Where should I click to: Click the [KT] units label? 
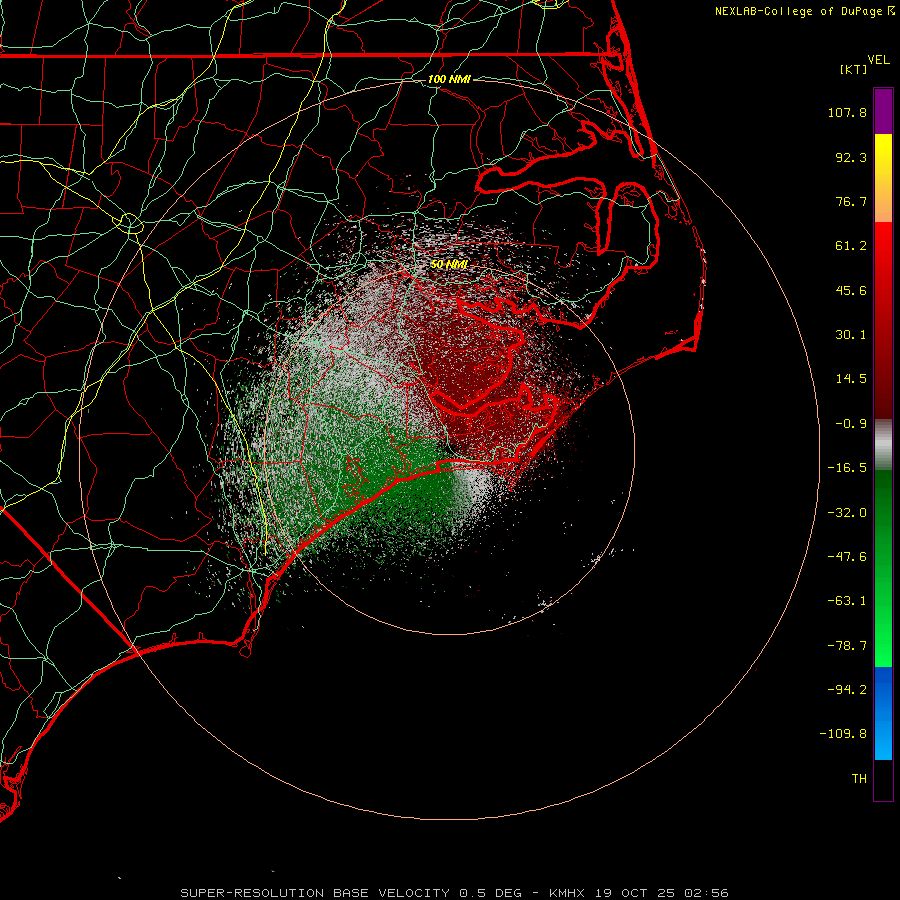tap(853, 69)
